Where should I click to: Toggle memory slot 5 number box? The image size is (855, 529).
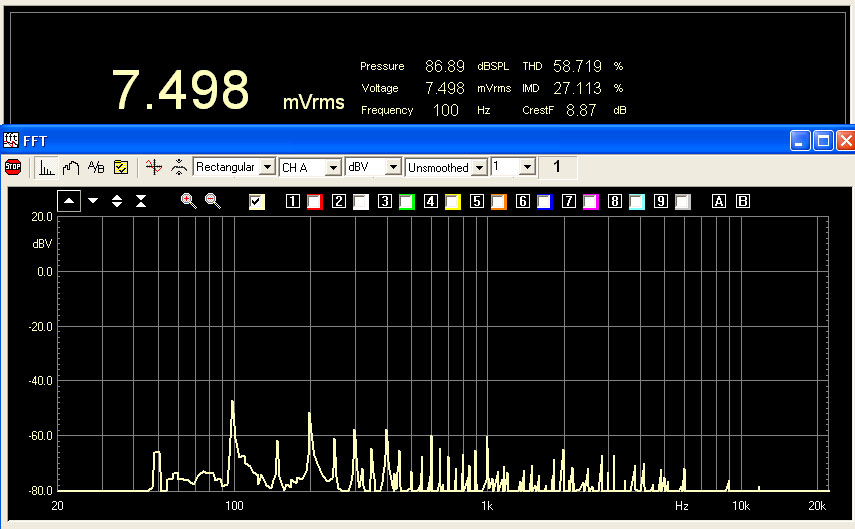tap(477, 202)
